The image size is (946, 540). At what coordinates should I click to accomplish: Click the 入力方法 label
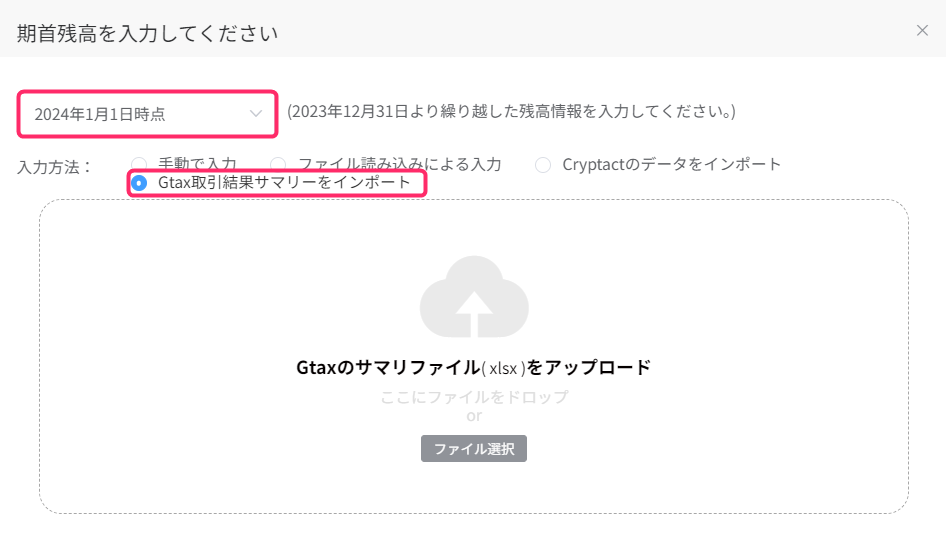pyautogui.click(x=54, y=167)
